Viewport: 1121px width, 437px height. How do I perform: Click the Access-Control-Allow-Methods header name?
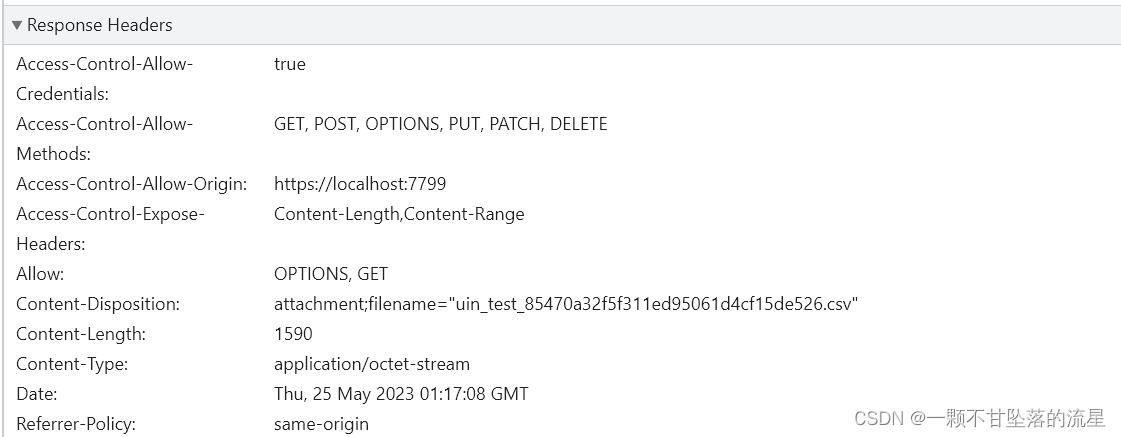(x=104, y=124)
